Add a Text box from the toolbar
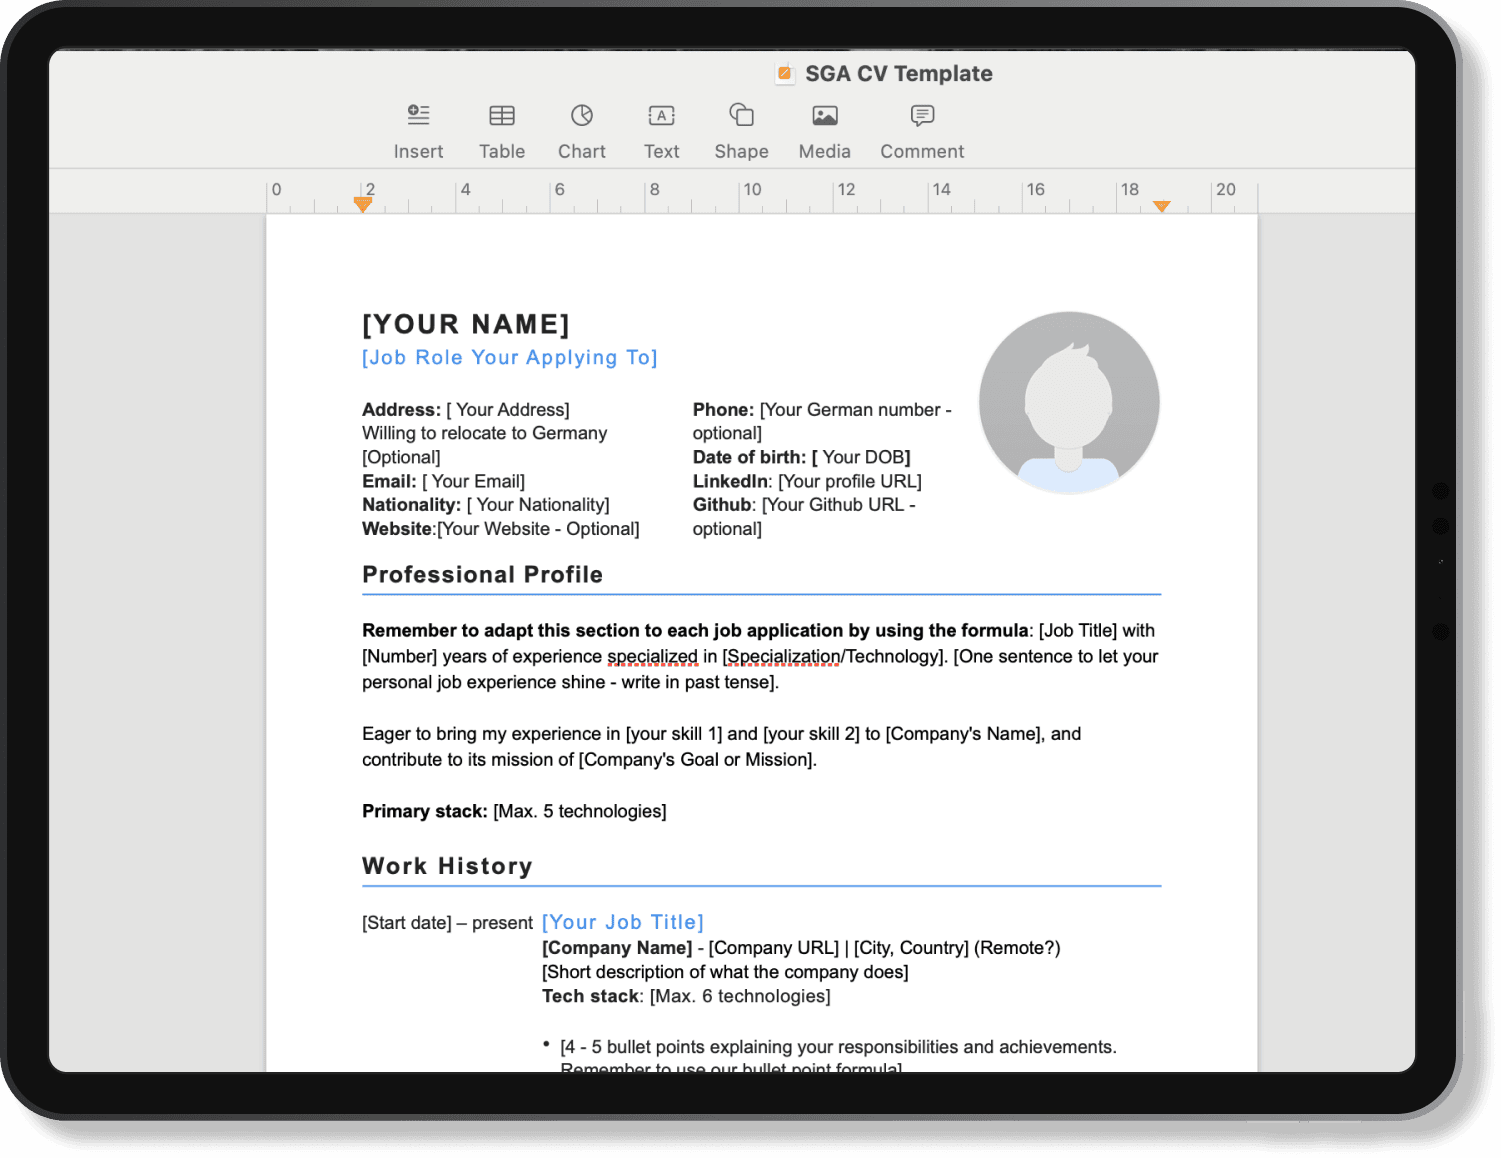The width and height of the screenshot is (1501, 1158). click(x=661, y=131)
